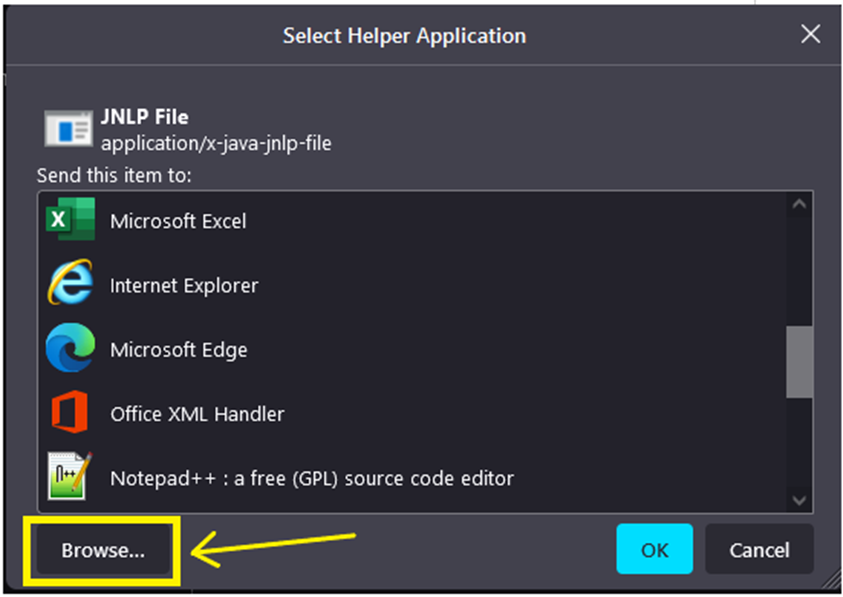Click the Microsoft Edge icon
Viewport: 843px width, 597px height.
coord(70,349)
